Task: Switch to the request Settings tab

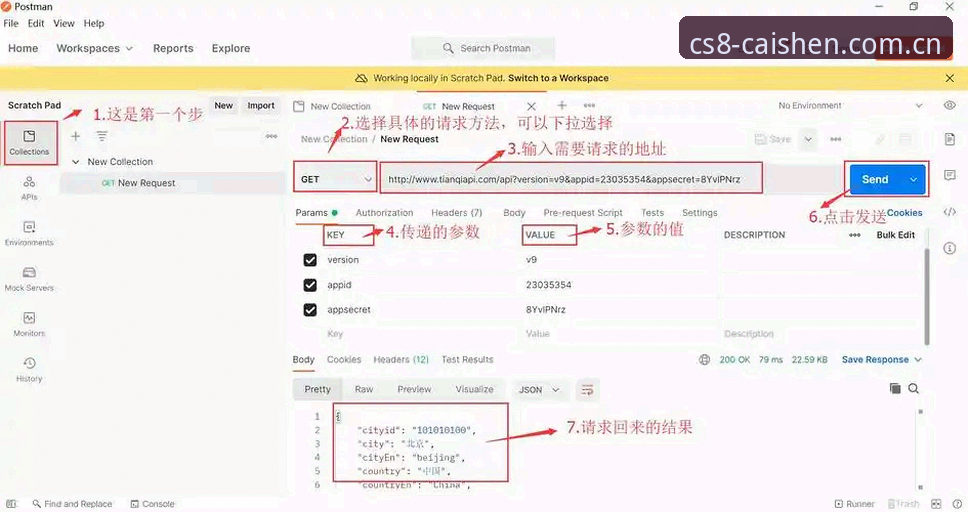Action: point(699,212)
